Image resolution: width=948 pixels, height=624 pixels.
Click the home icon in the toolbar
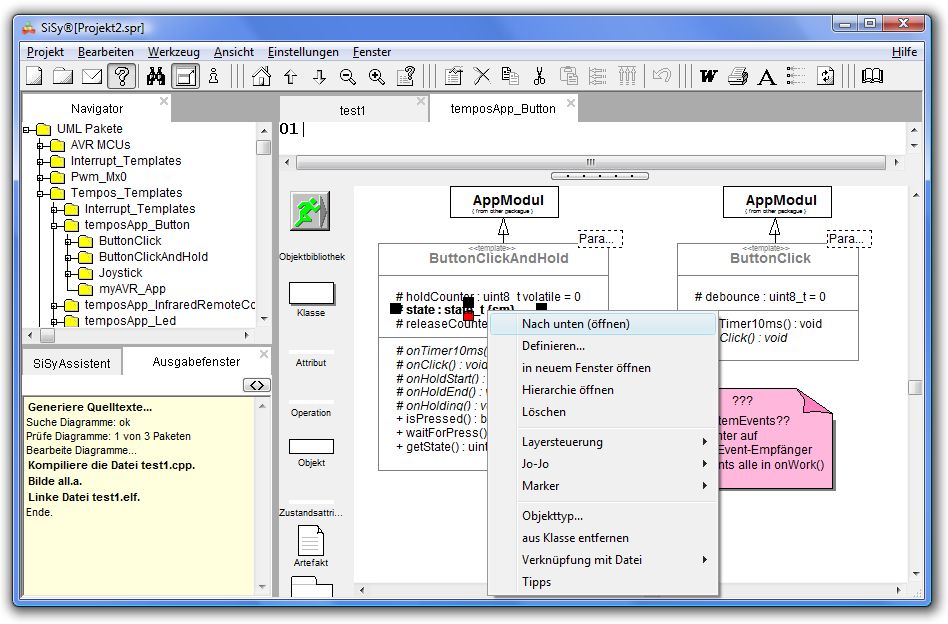[x=261, y=76]
